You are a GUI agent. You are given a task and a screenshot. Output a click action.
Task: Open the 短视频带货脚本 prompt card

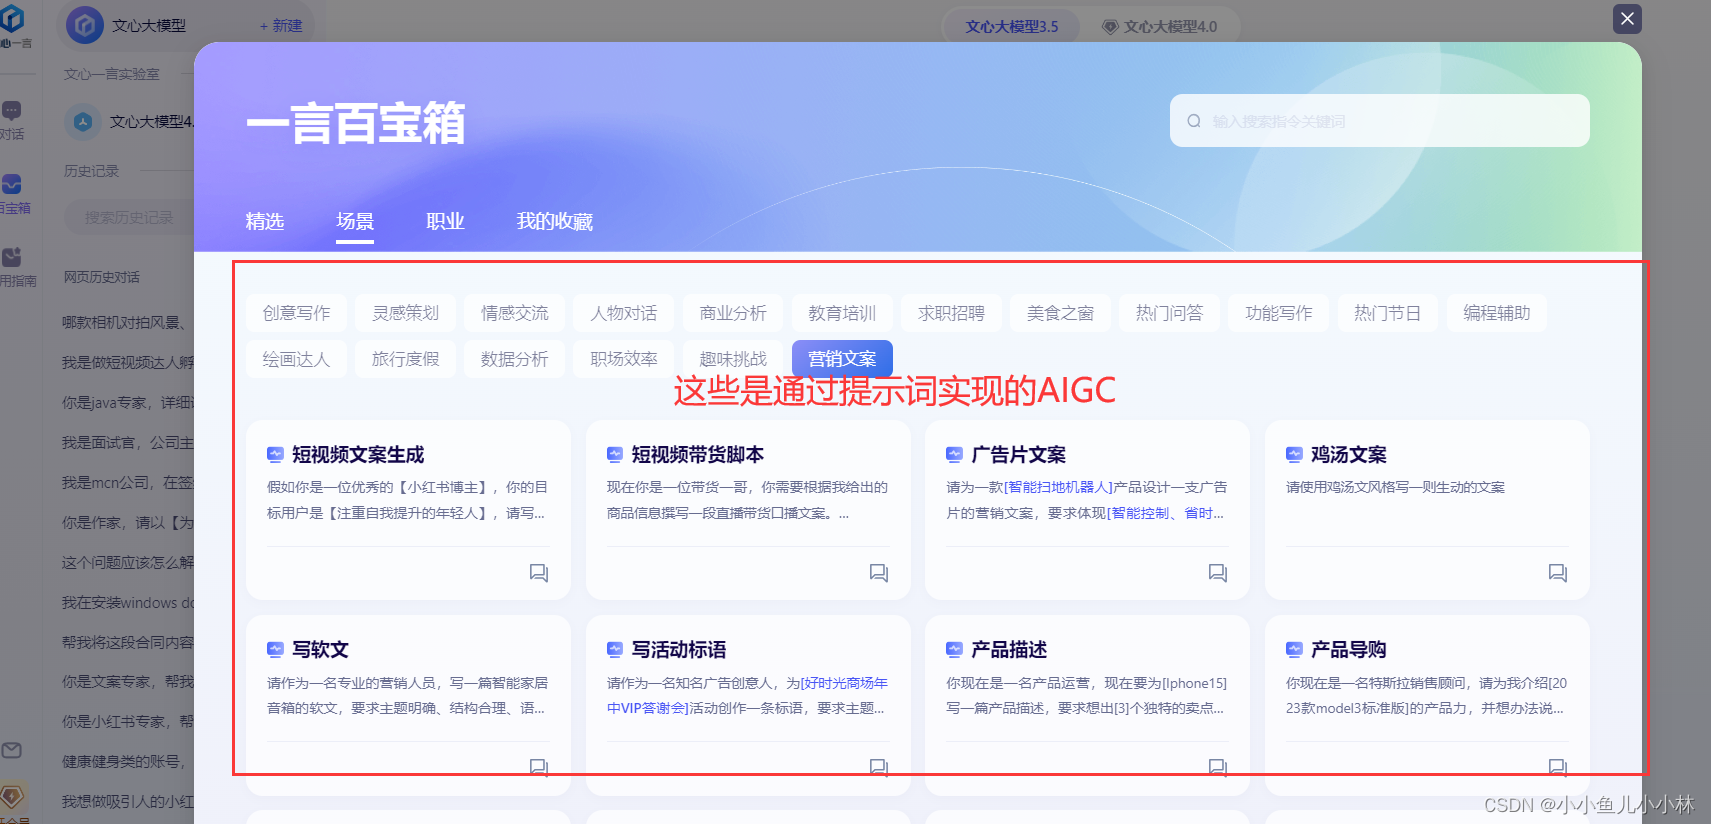(748, 510)
